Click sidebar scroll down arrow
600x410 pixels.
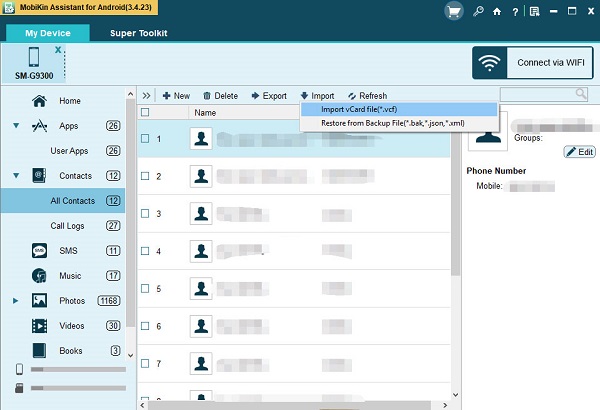130,355
